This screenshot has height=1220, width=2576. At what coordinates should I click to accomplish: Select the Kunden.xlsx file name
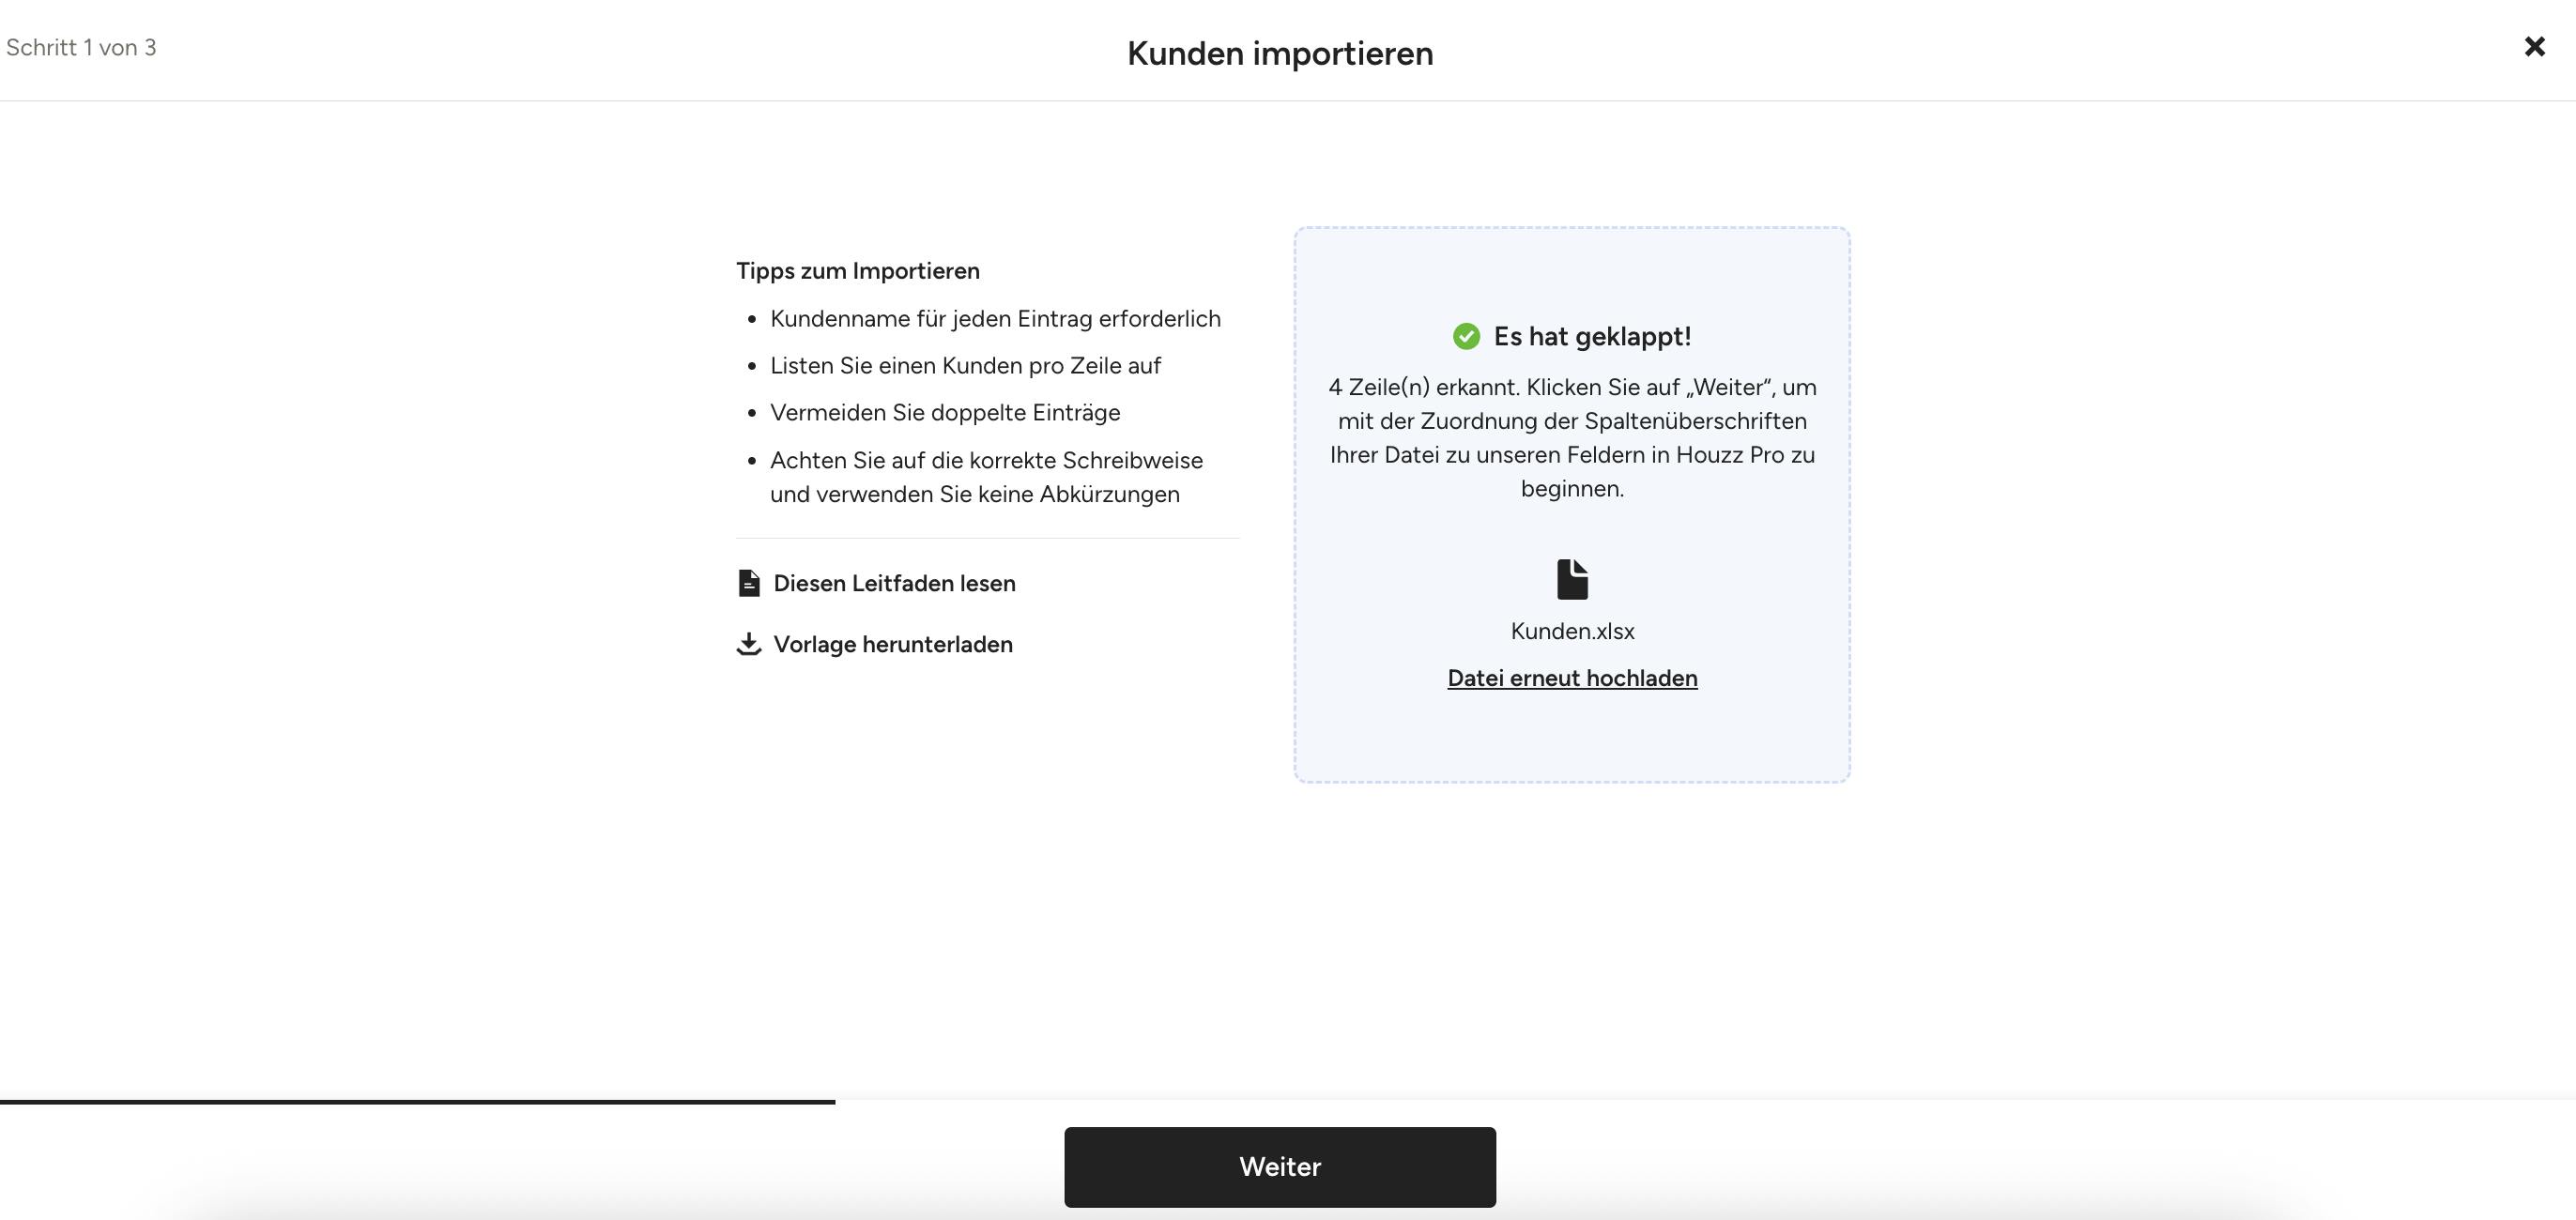tap(1572, 631)
